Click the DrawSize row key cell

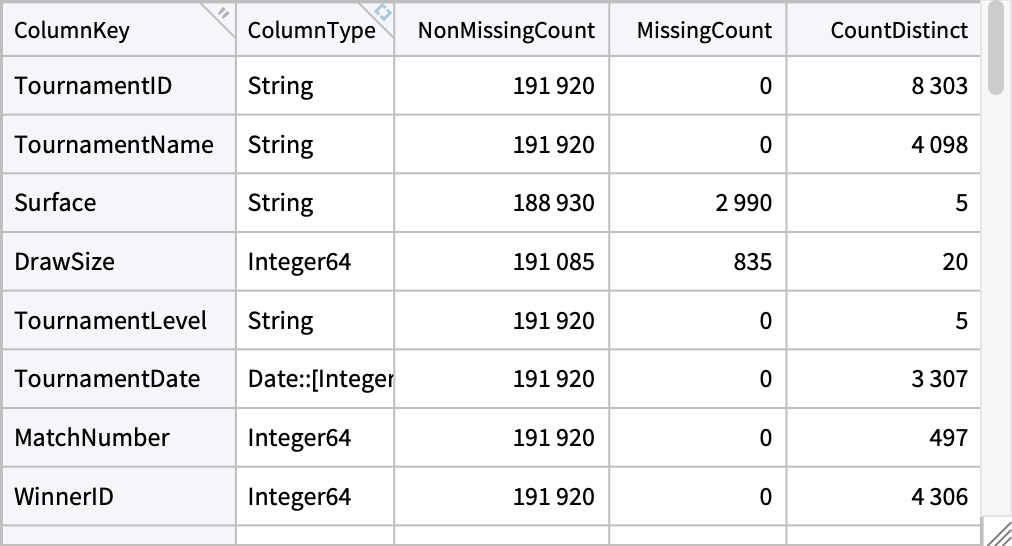pos(65,262)
